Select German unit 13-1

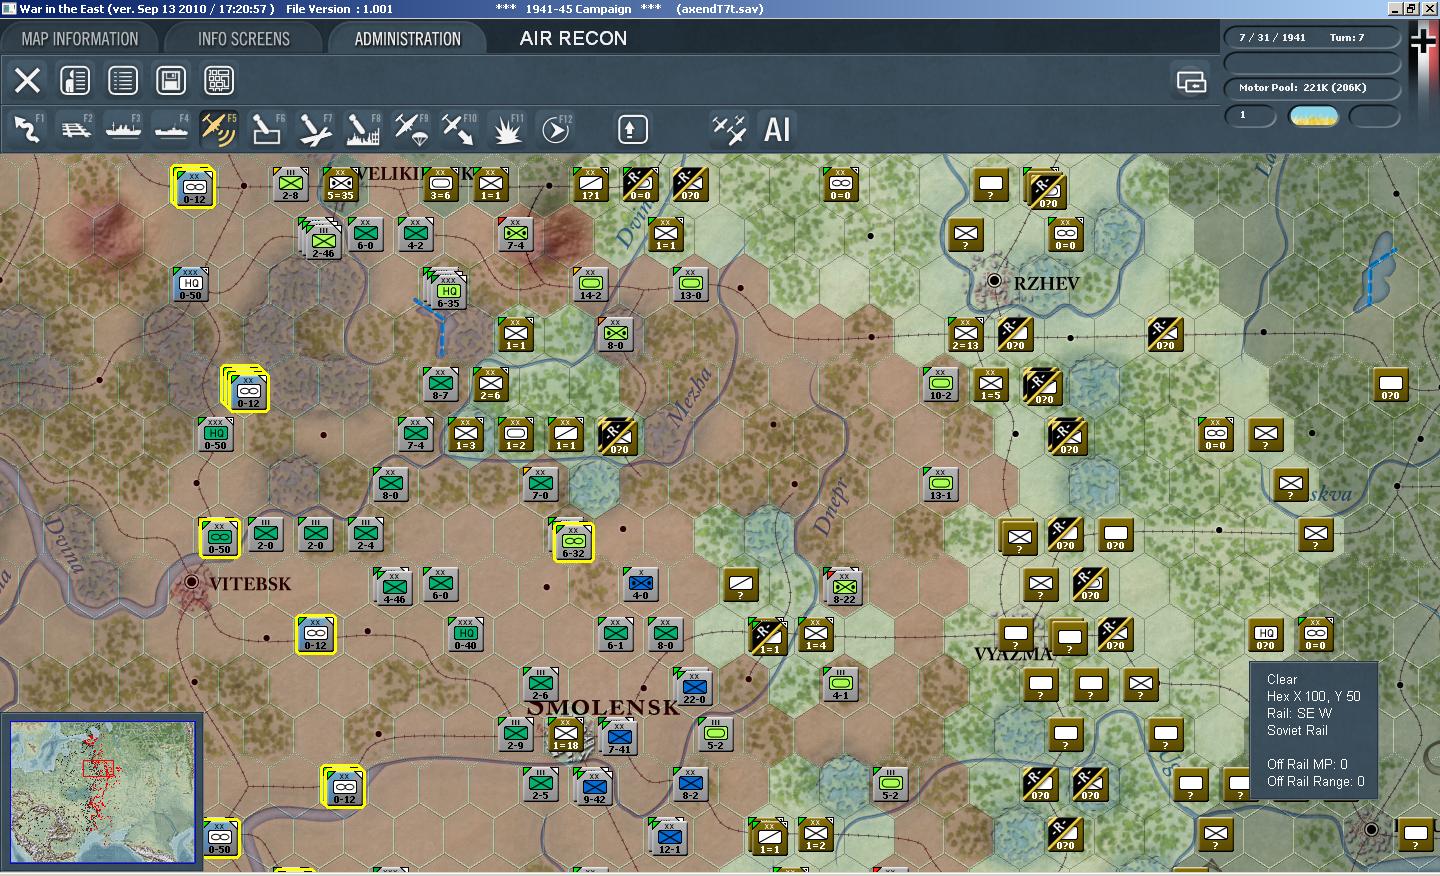point(941,484)
